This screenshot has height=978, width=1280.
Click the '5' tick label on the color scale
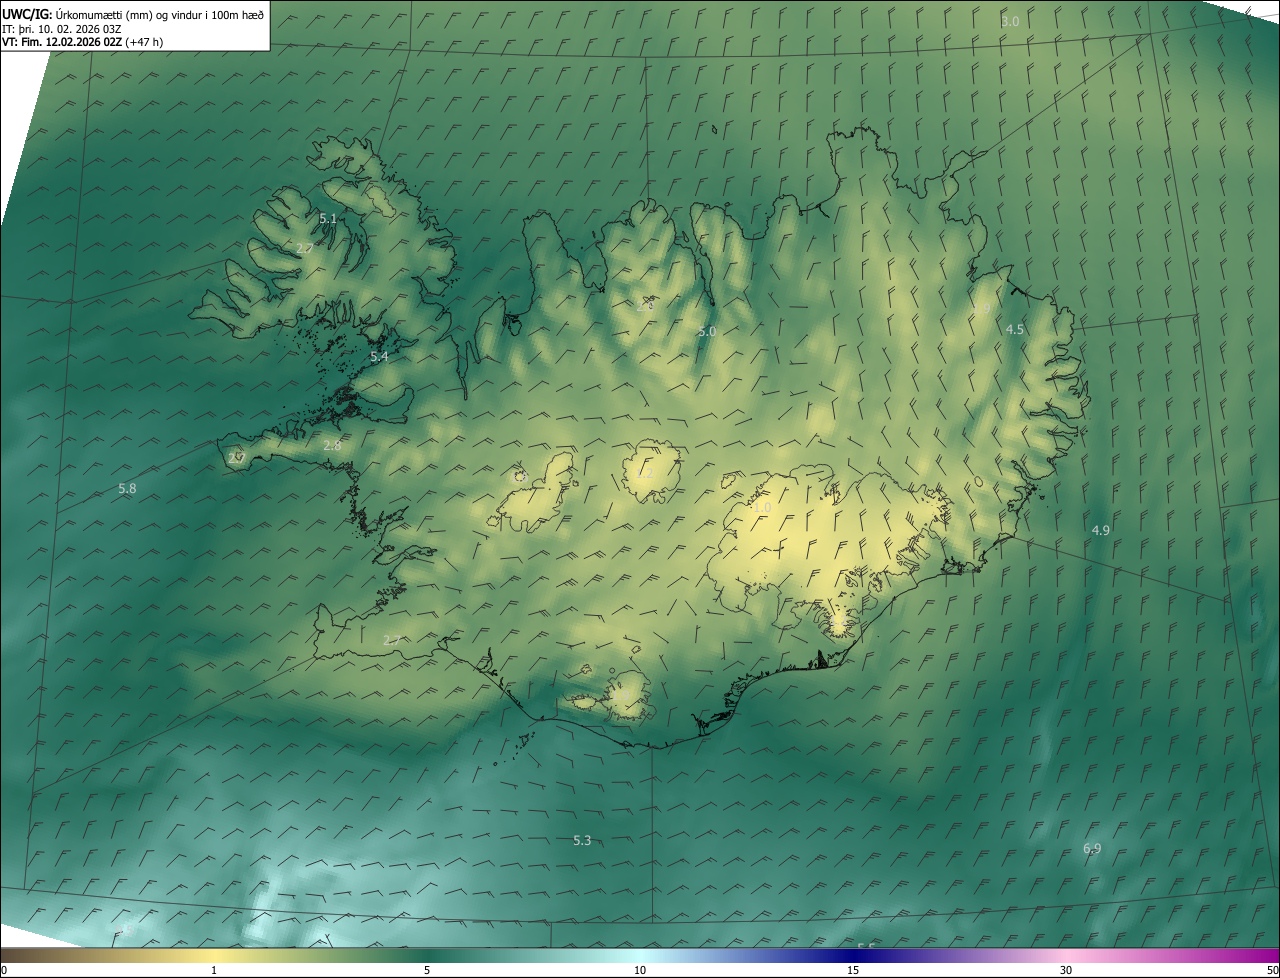click(427, 970)
